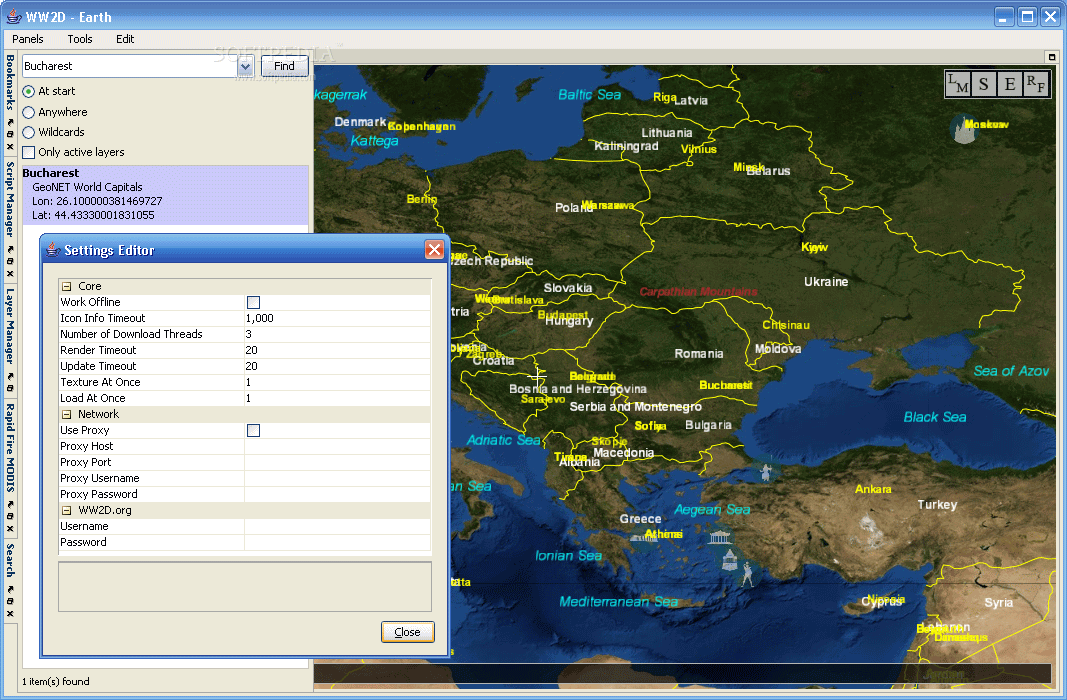Toggle the Use Proxy checkbox
The image size is (1067, 700).
[253, 430]
